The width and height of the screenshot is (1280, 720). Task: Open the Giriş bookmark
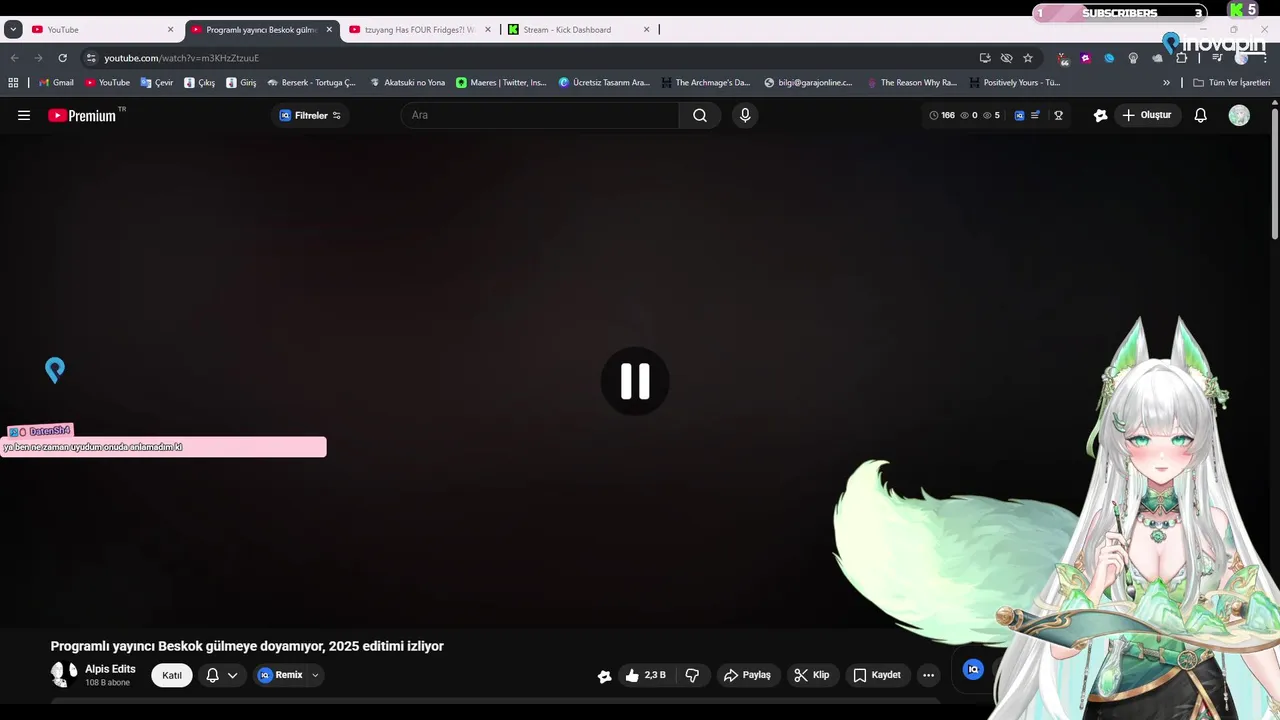[241, 83]
